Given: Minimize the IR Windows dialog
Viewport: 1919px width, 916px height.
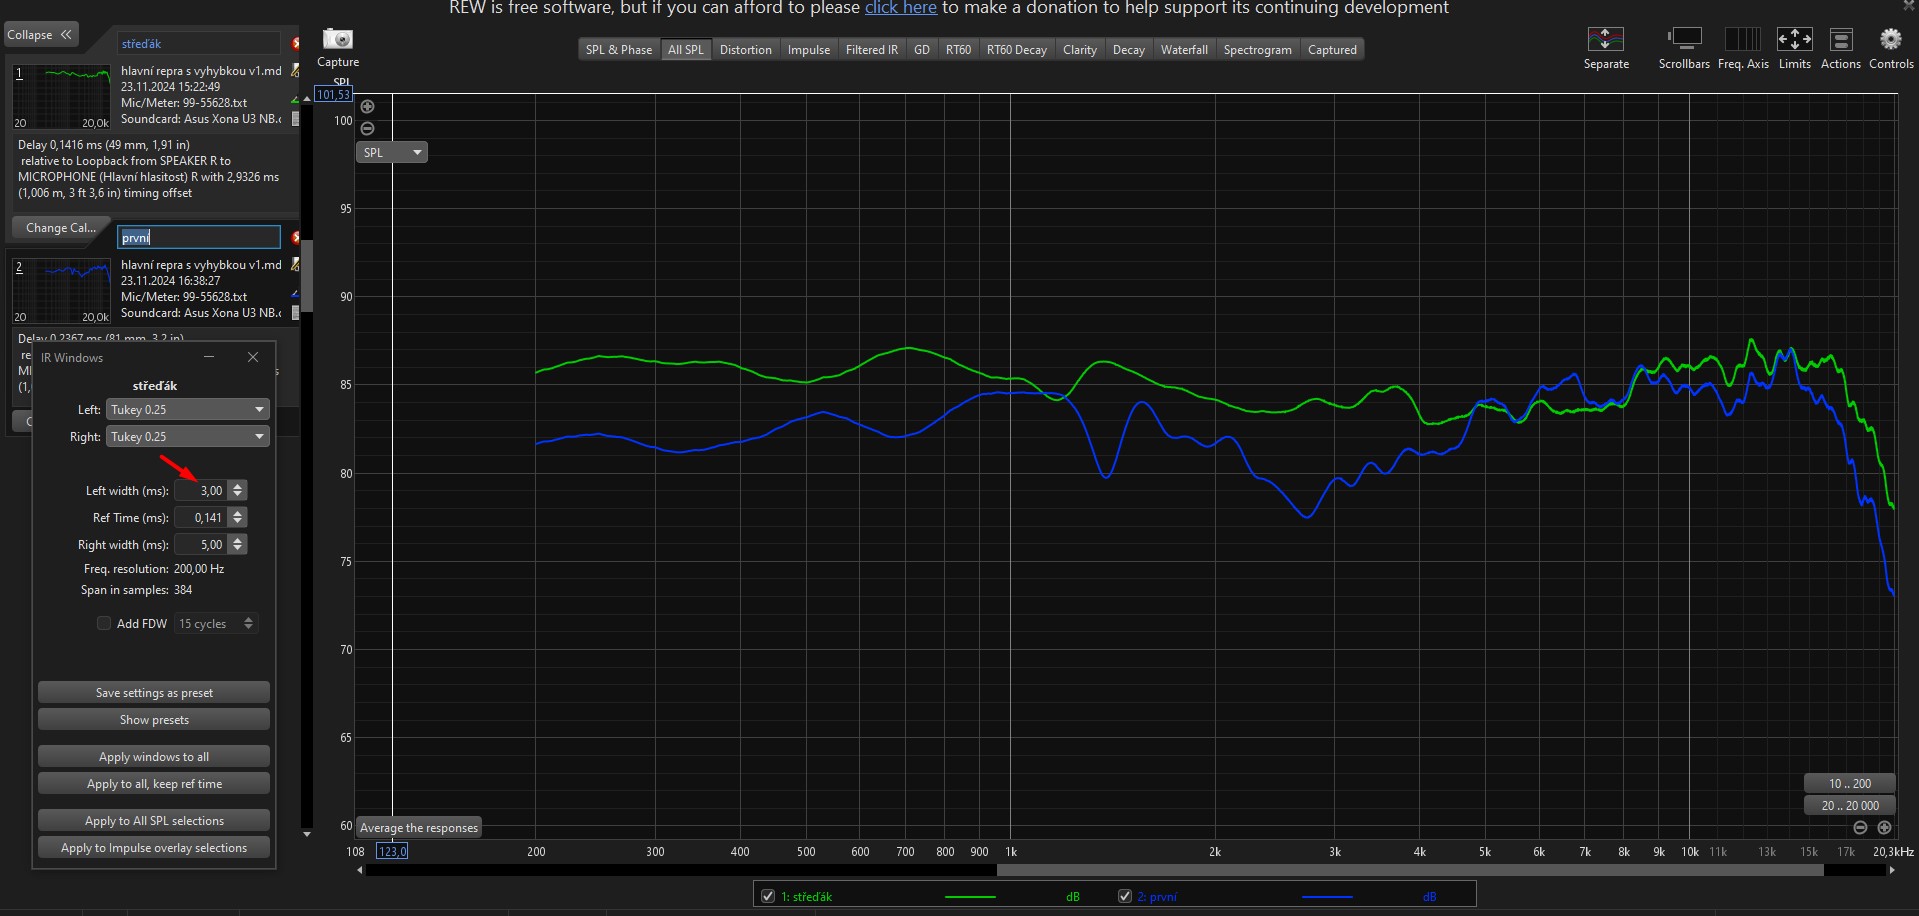Looking at the screenshot, I should tap(209, 357).
